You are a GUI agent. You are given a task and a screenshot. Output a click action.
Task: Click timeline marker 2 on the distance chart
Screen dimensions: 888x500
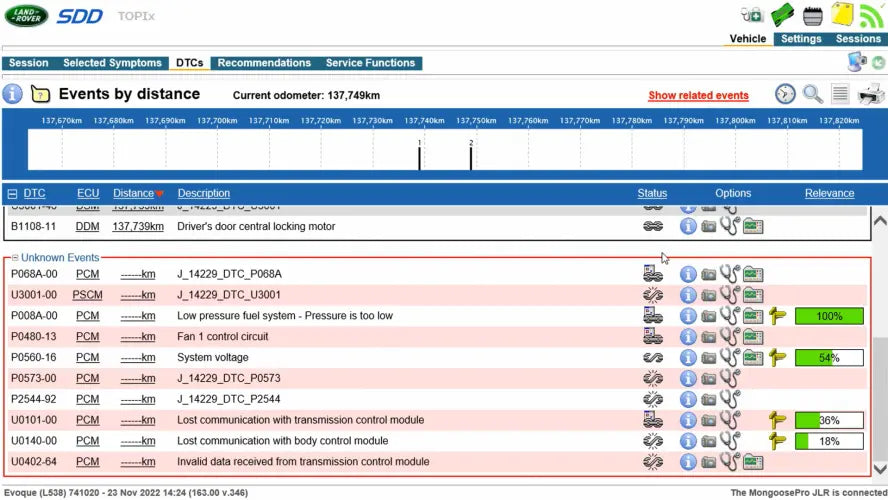(x=471, y=156)
